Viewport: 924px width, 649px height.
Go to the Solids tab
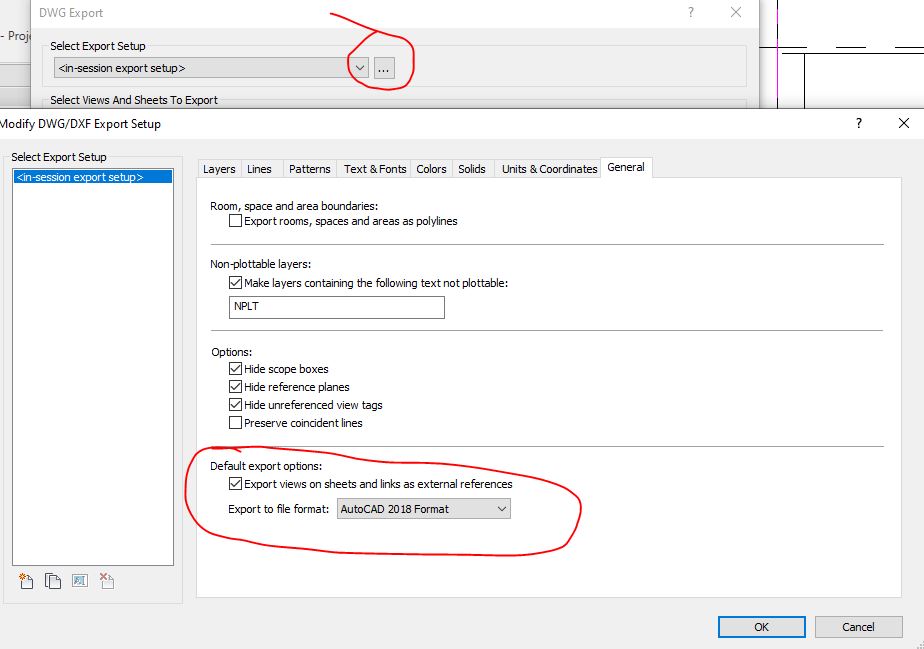click(x=472, y=169)
